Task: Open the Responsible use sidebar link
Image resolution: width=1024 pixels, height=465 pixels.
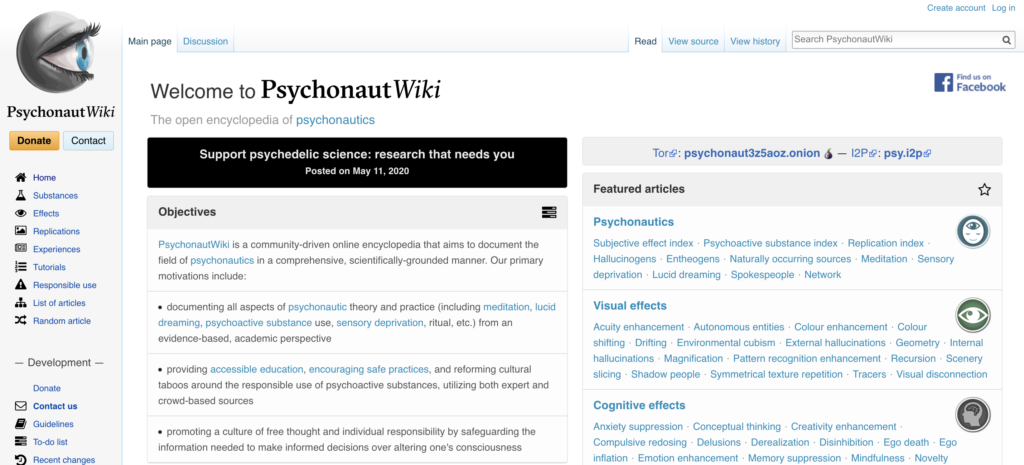Action: (65, 285)
